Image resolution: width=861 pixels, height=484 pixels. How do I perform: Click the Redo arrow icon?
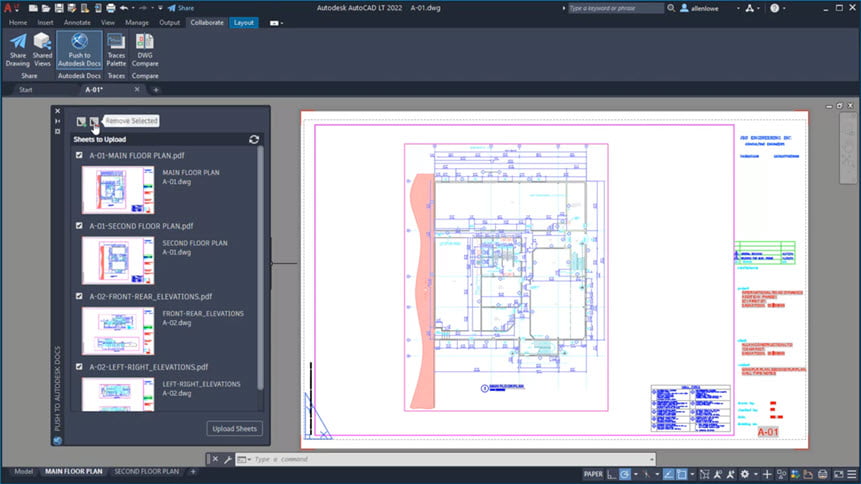tap(144, 8)
